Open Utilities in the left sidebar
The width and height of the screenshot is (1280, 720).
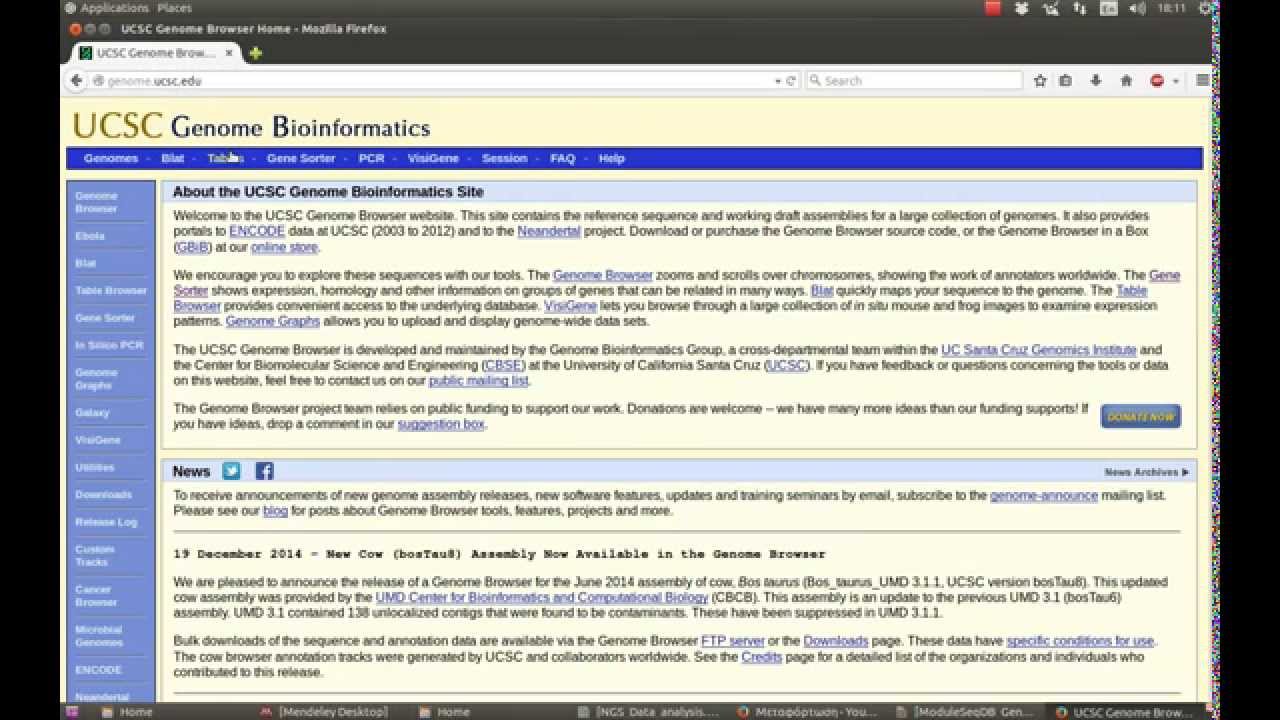(95, 467)
